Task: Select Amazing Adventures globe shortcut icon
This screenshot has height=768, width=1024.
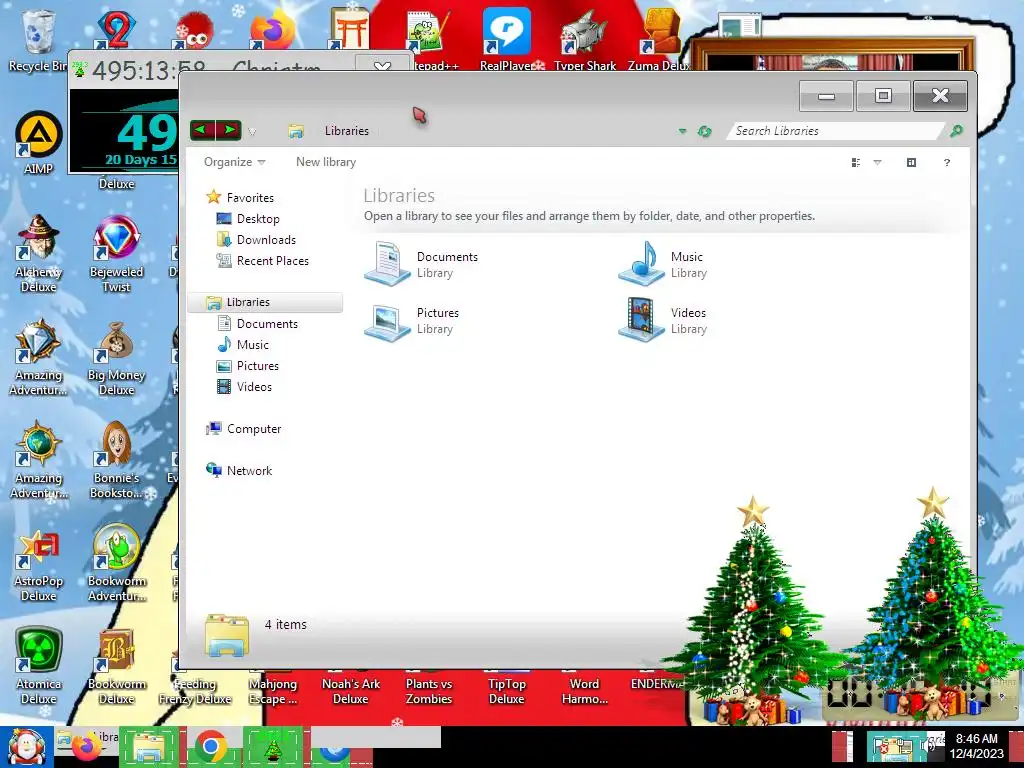Action: (39, 444)
